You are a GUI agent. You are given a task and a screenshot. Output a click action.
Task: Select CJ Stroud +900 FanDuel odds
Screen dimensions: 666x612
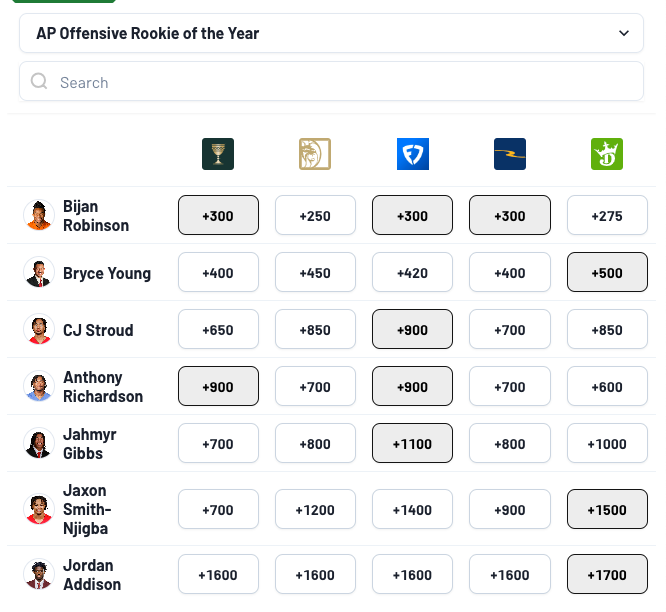point(412,329)
